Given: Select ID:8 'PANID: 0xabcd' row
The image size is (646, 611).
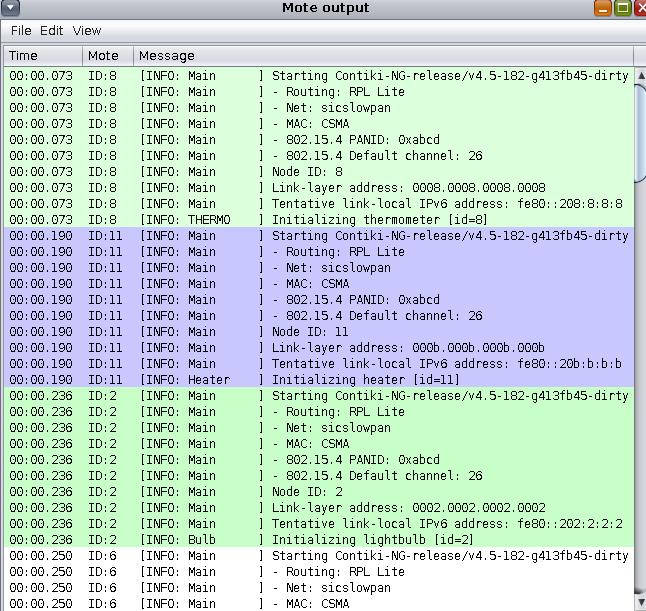Looking at the screenshot, I should coord(318,140).
